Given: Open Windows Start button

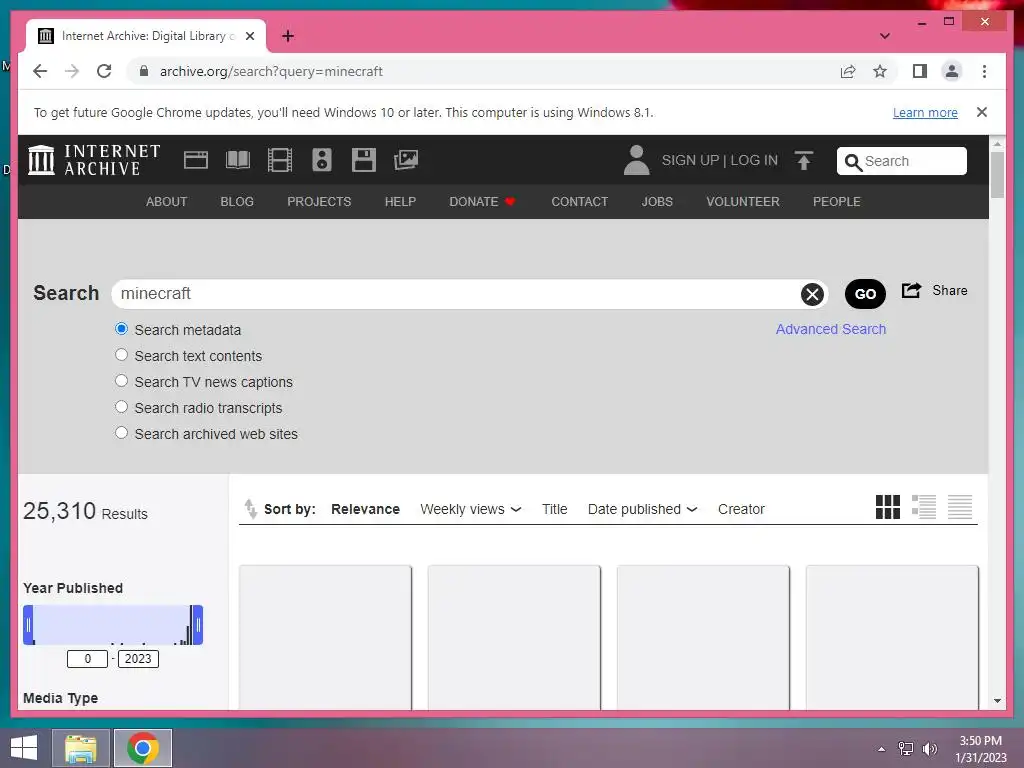Looking at the screenshot, I should tap(24, 748).
